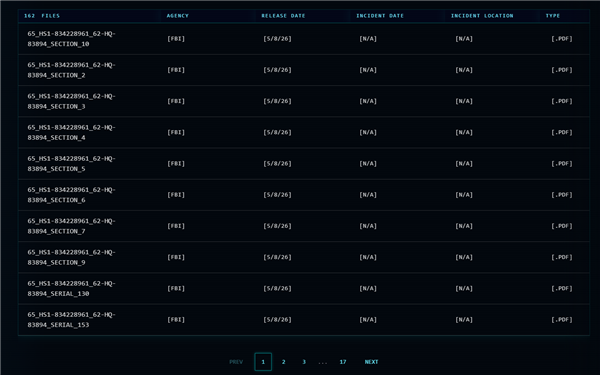Sort by the Agency column header

(x=178, y=16)
